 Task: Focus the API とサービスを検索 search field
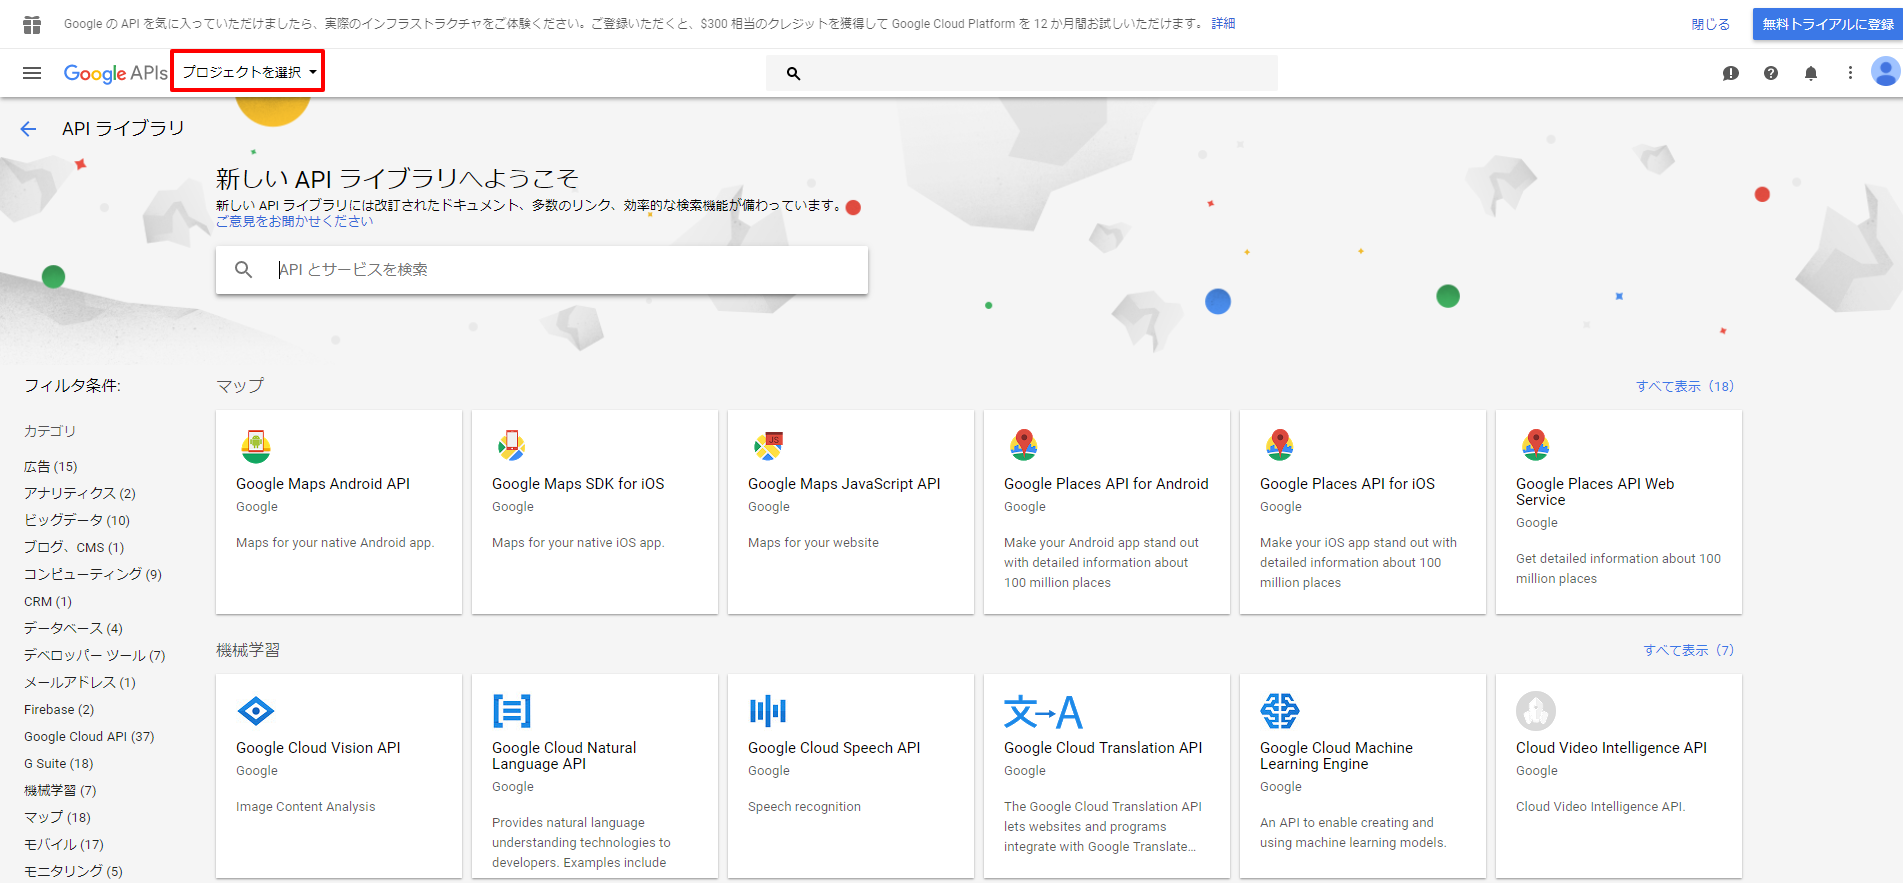[x=542, y=270]
